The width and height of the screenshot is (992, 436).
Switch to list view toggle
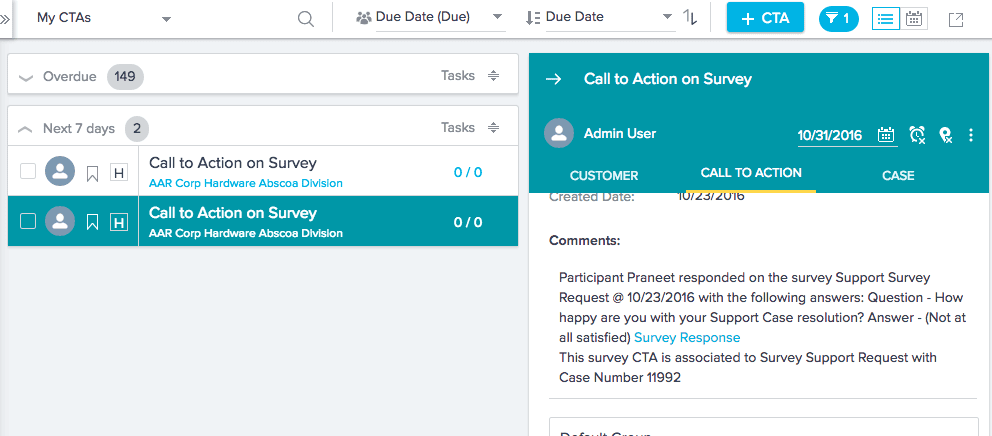coord(885,18)
